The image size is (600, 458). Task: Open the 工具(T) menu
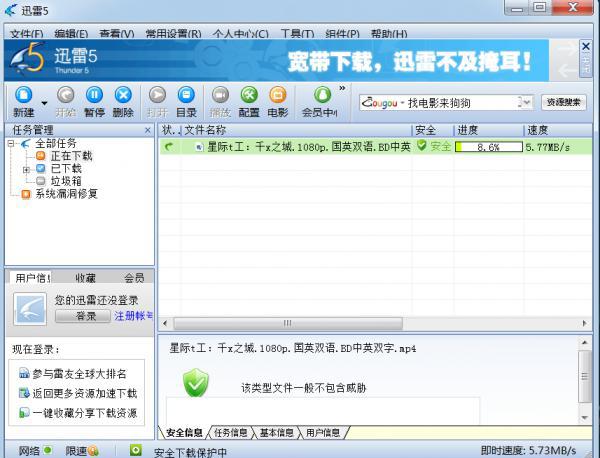tap(297, 34)
